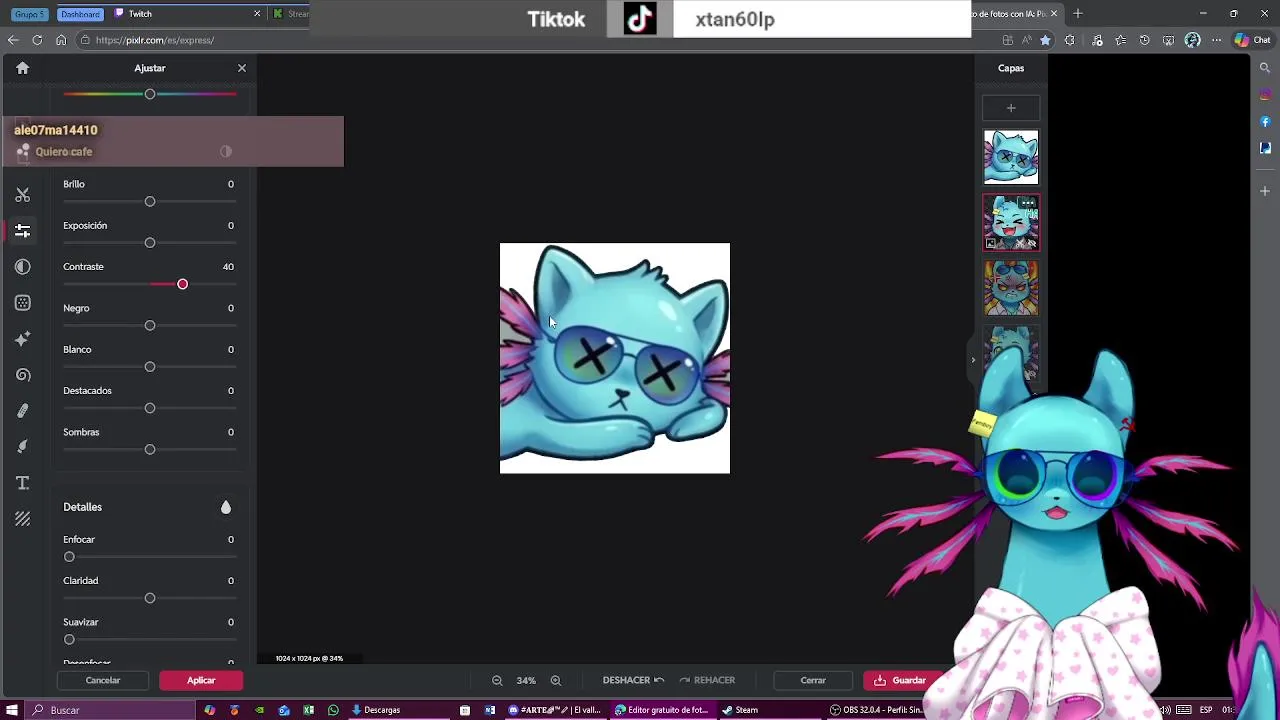The height and width of the screenshot is (720, 1280).
Task: Undo with DESHACER
Action: click(x=633, y=680)
